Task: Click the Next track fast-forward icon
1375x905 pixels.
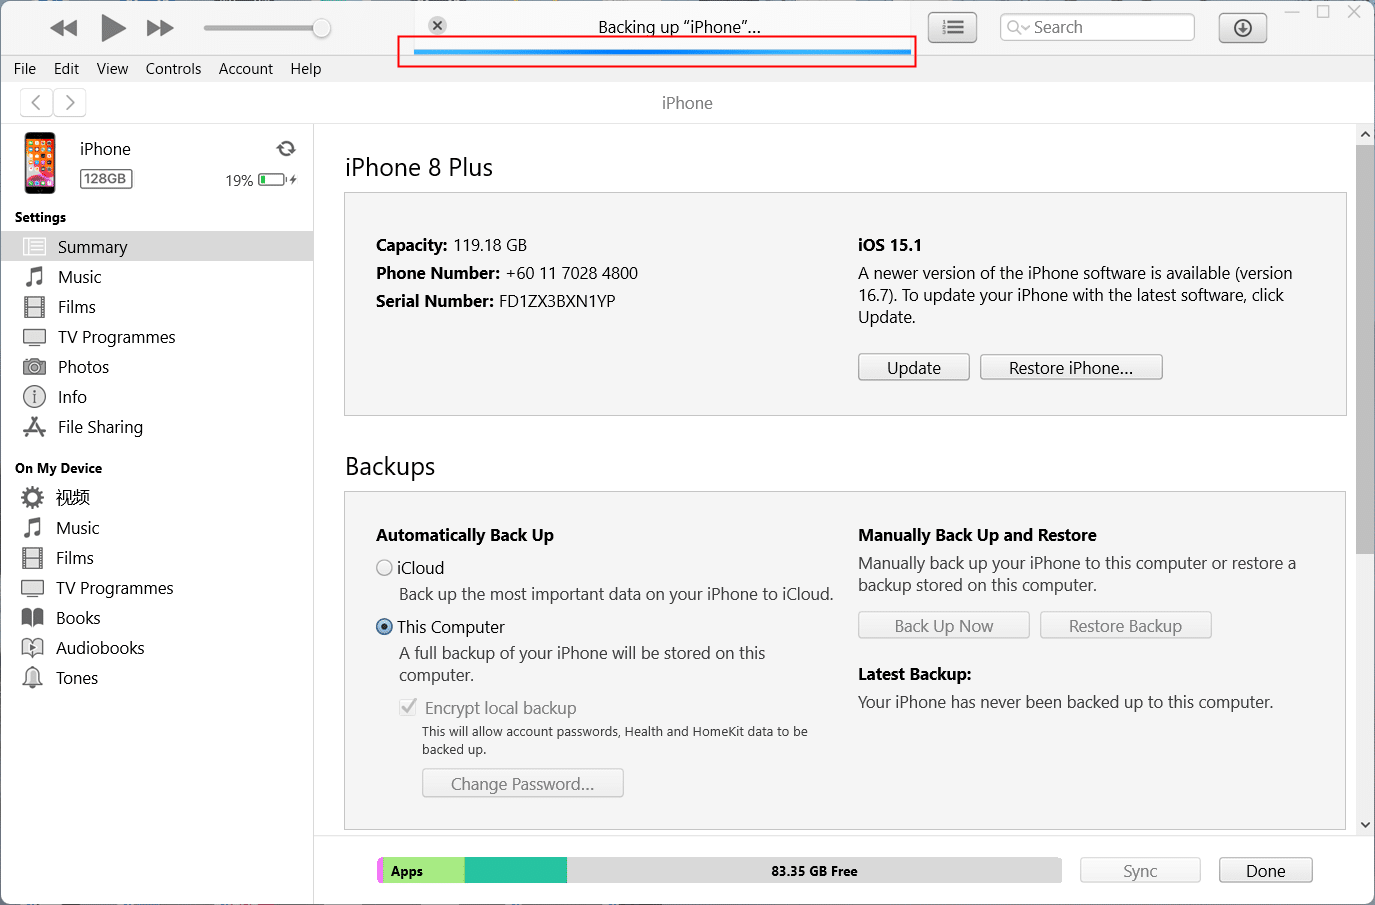Action: (160, 28)
